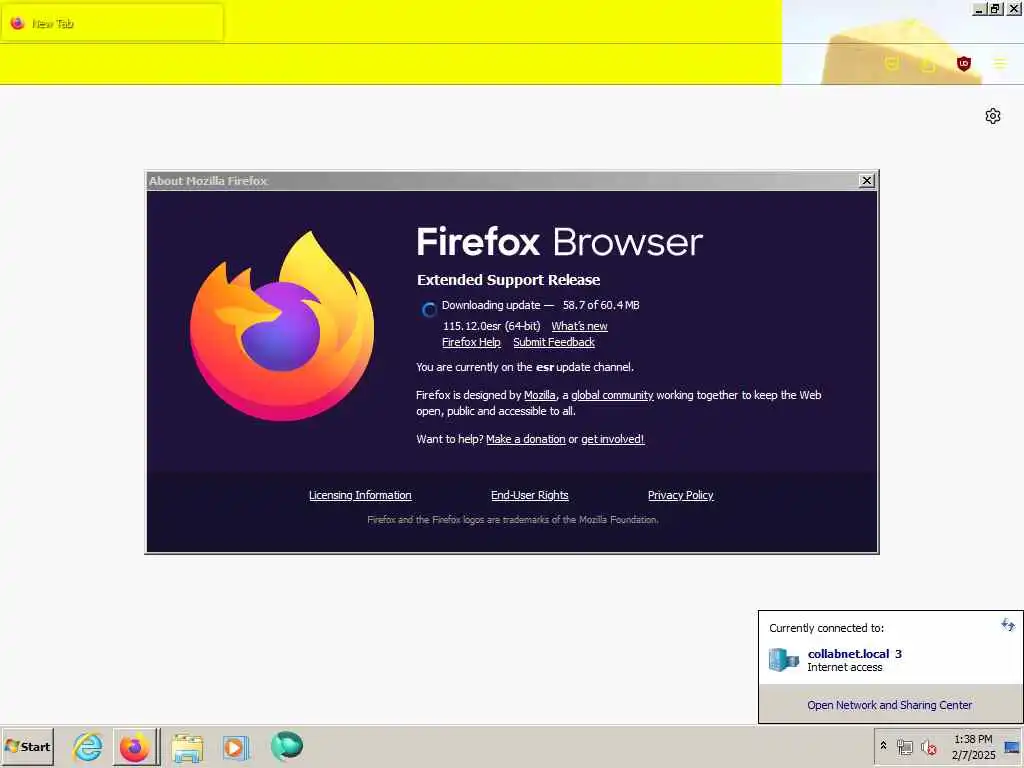This screenshot has height=768, width=1024.
Task: Open the Windows Start button
Action: tap(27, 746)
